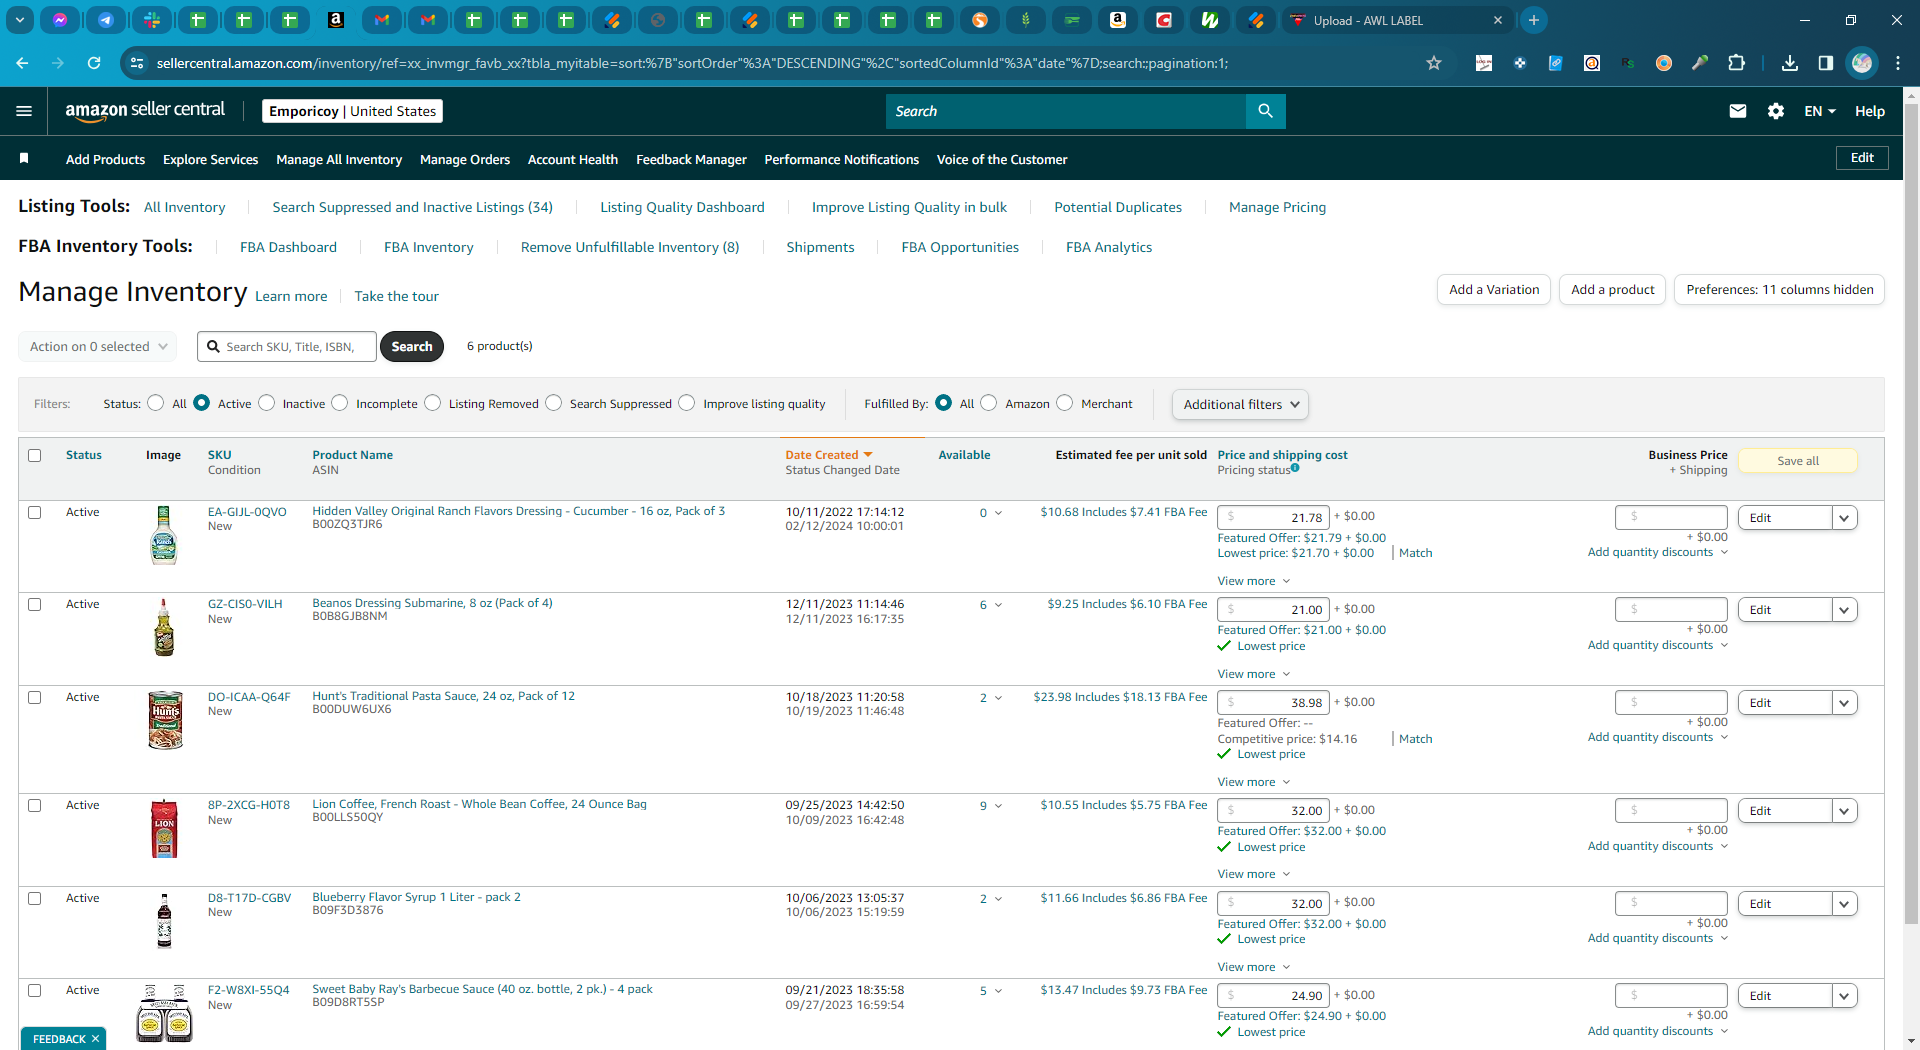This screenshot has width=1920, height=1050.
Task: Open the FBA Dashboard link
Action: (288, 247)
